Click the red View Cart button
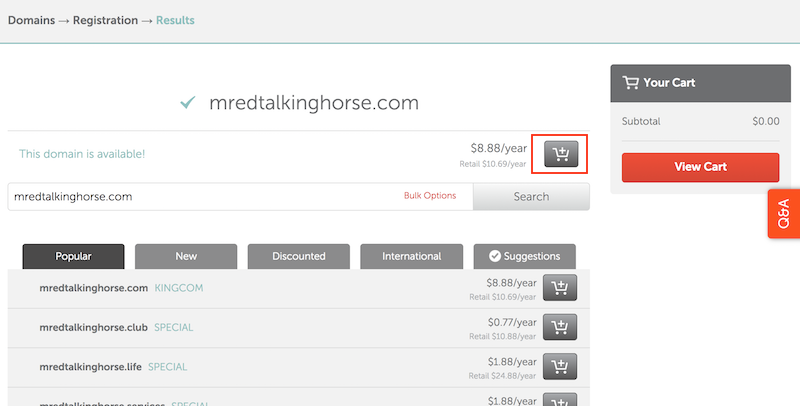This screenshot has width=800, height=406. pos(701,167)
